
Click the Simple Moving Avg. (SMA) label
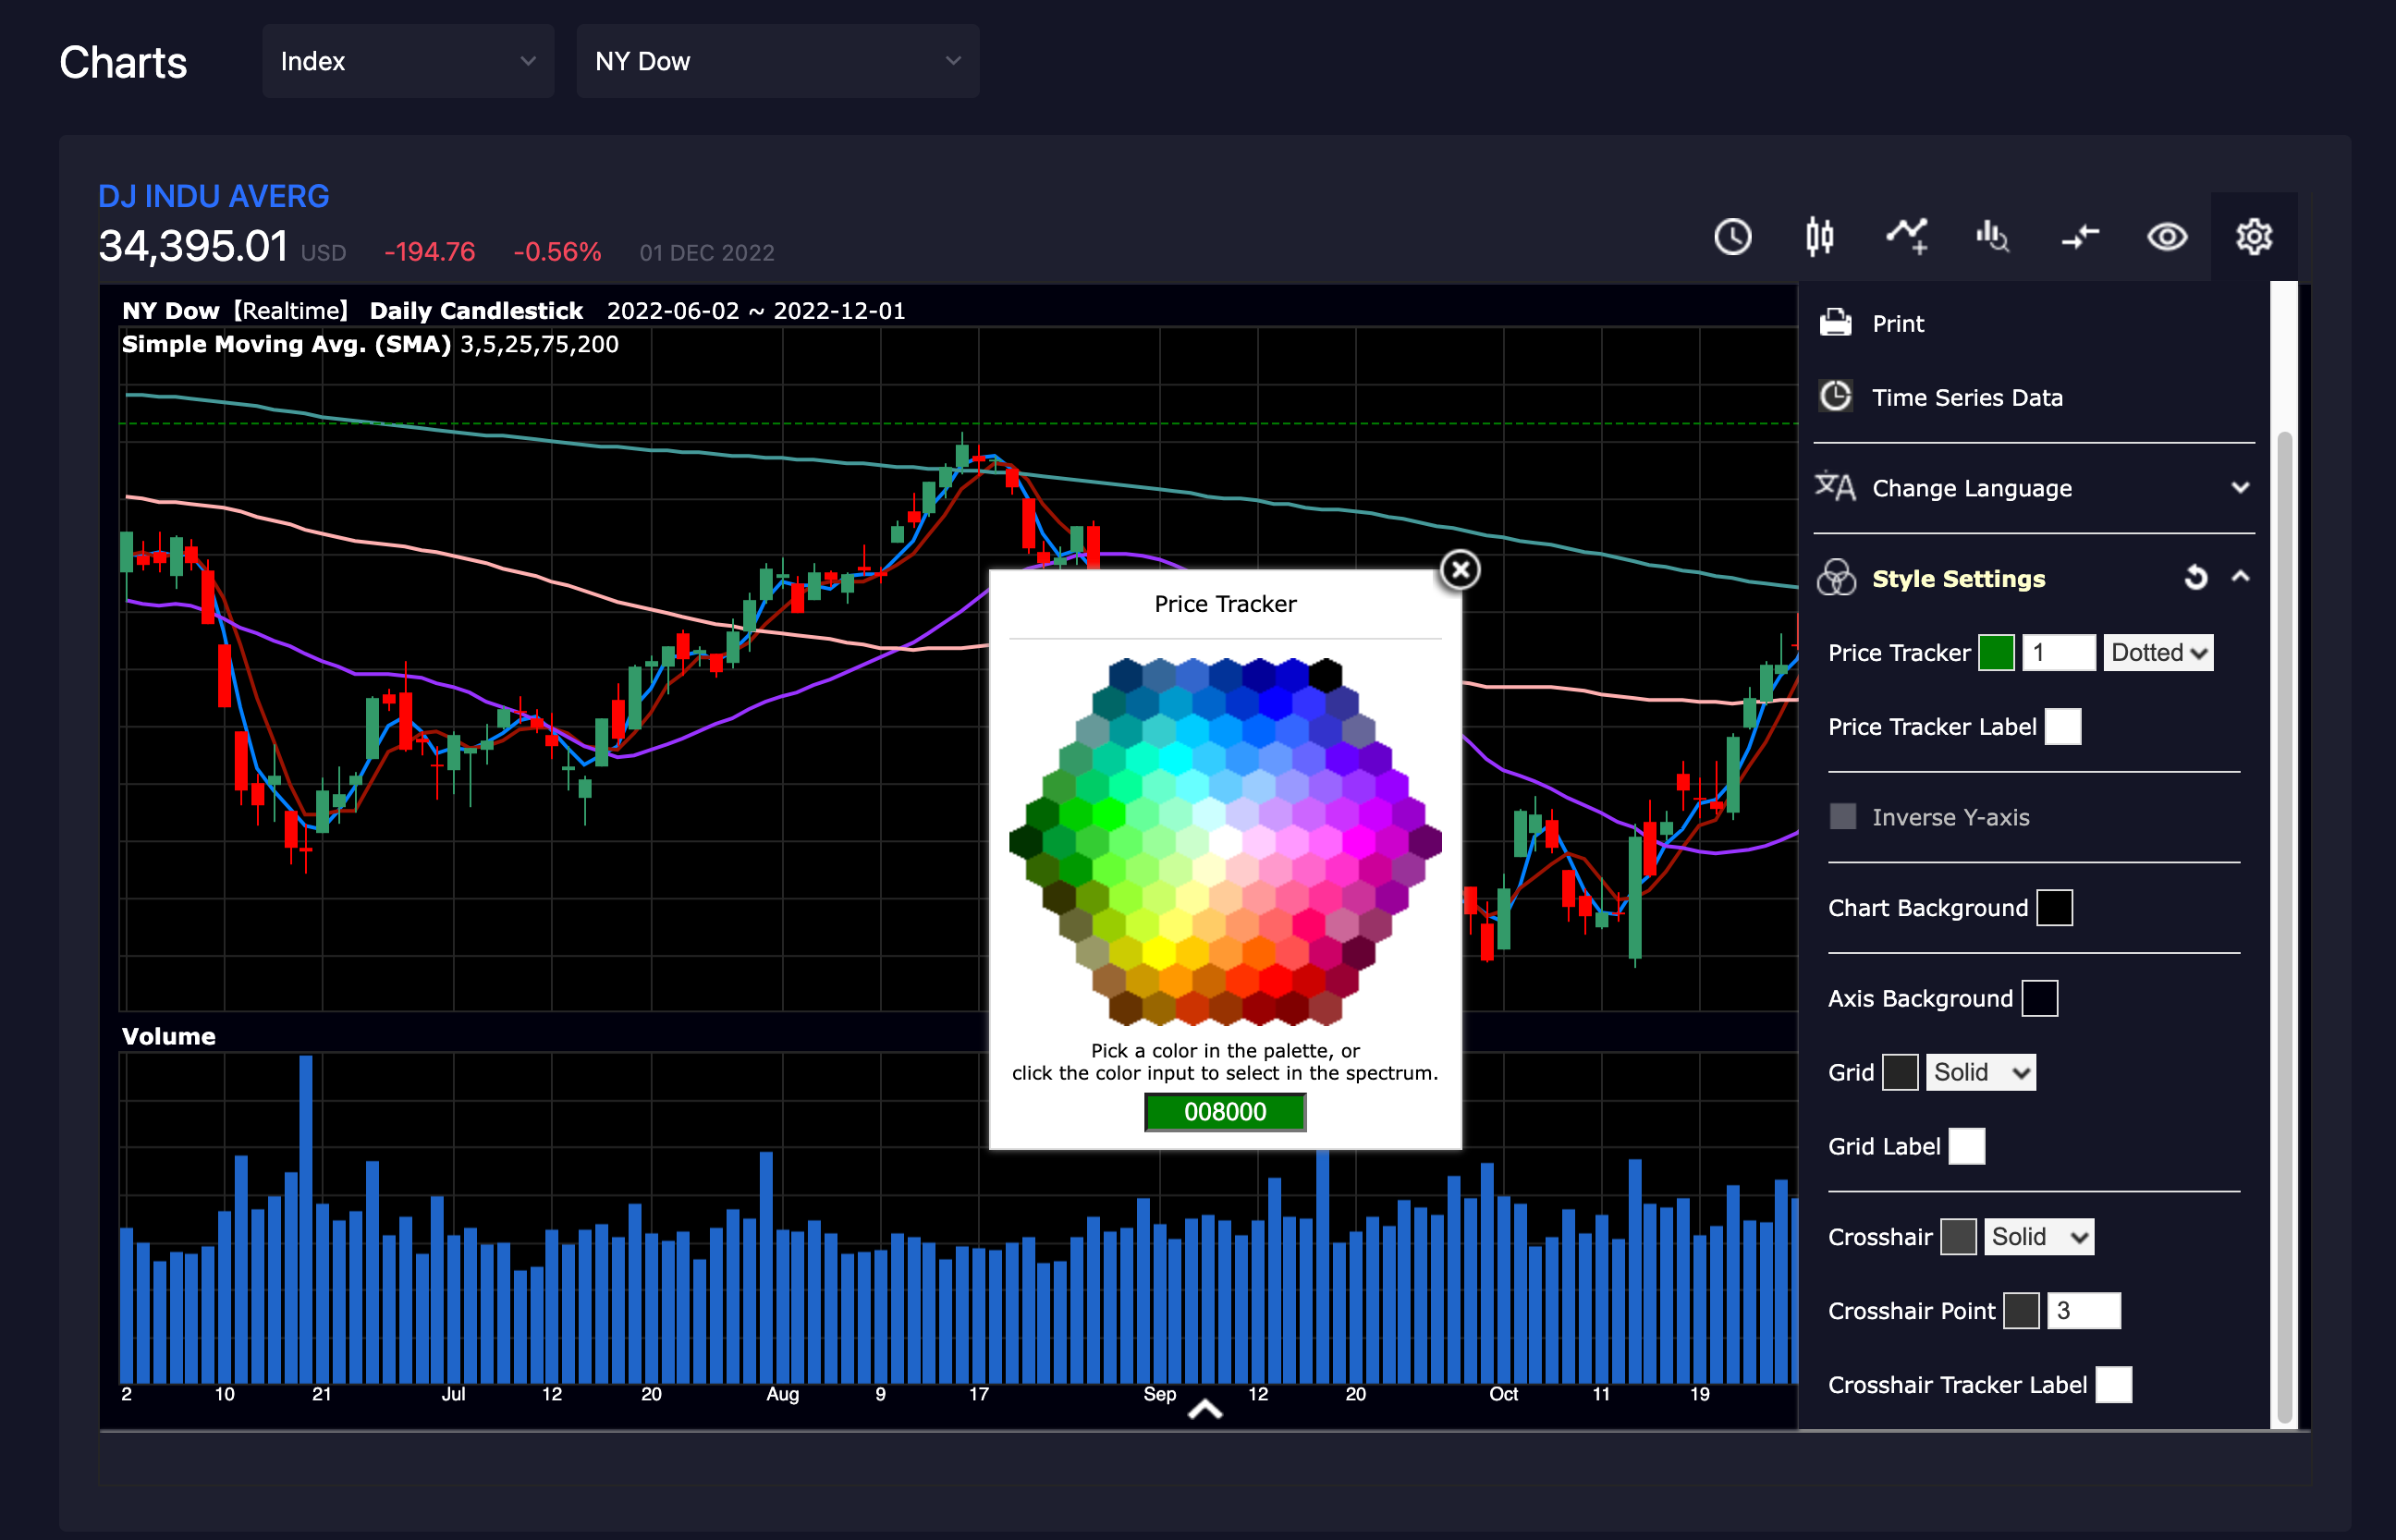[286, 345]
